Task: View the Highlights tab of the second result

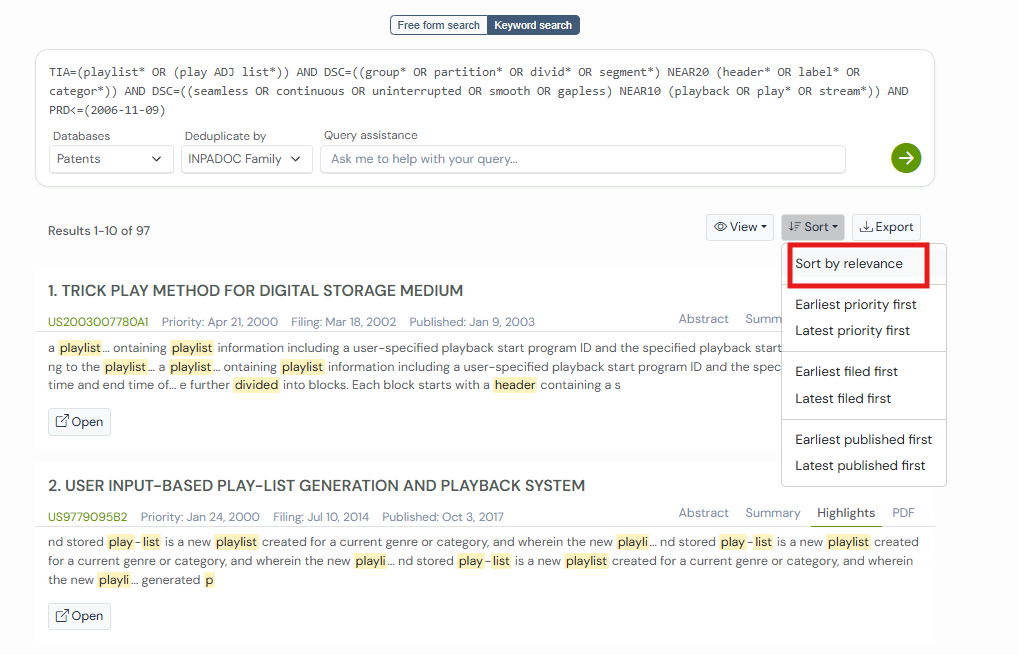Action: click(x=846, y=512)
